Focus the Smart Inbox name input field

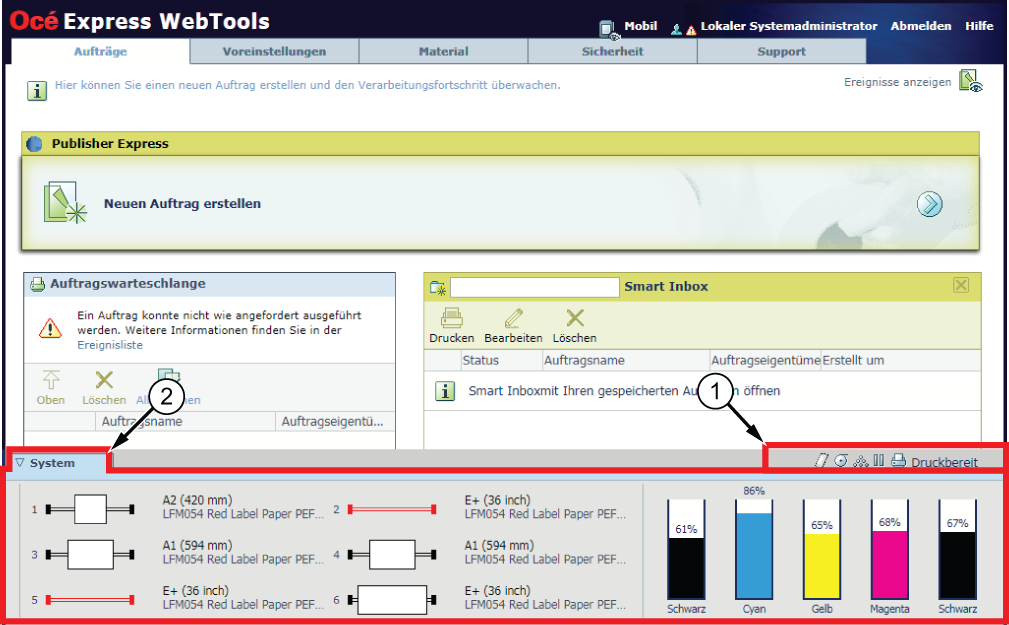coord(535,287)
